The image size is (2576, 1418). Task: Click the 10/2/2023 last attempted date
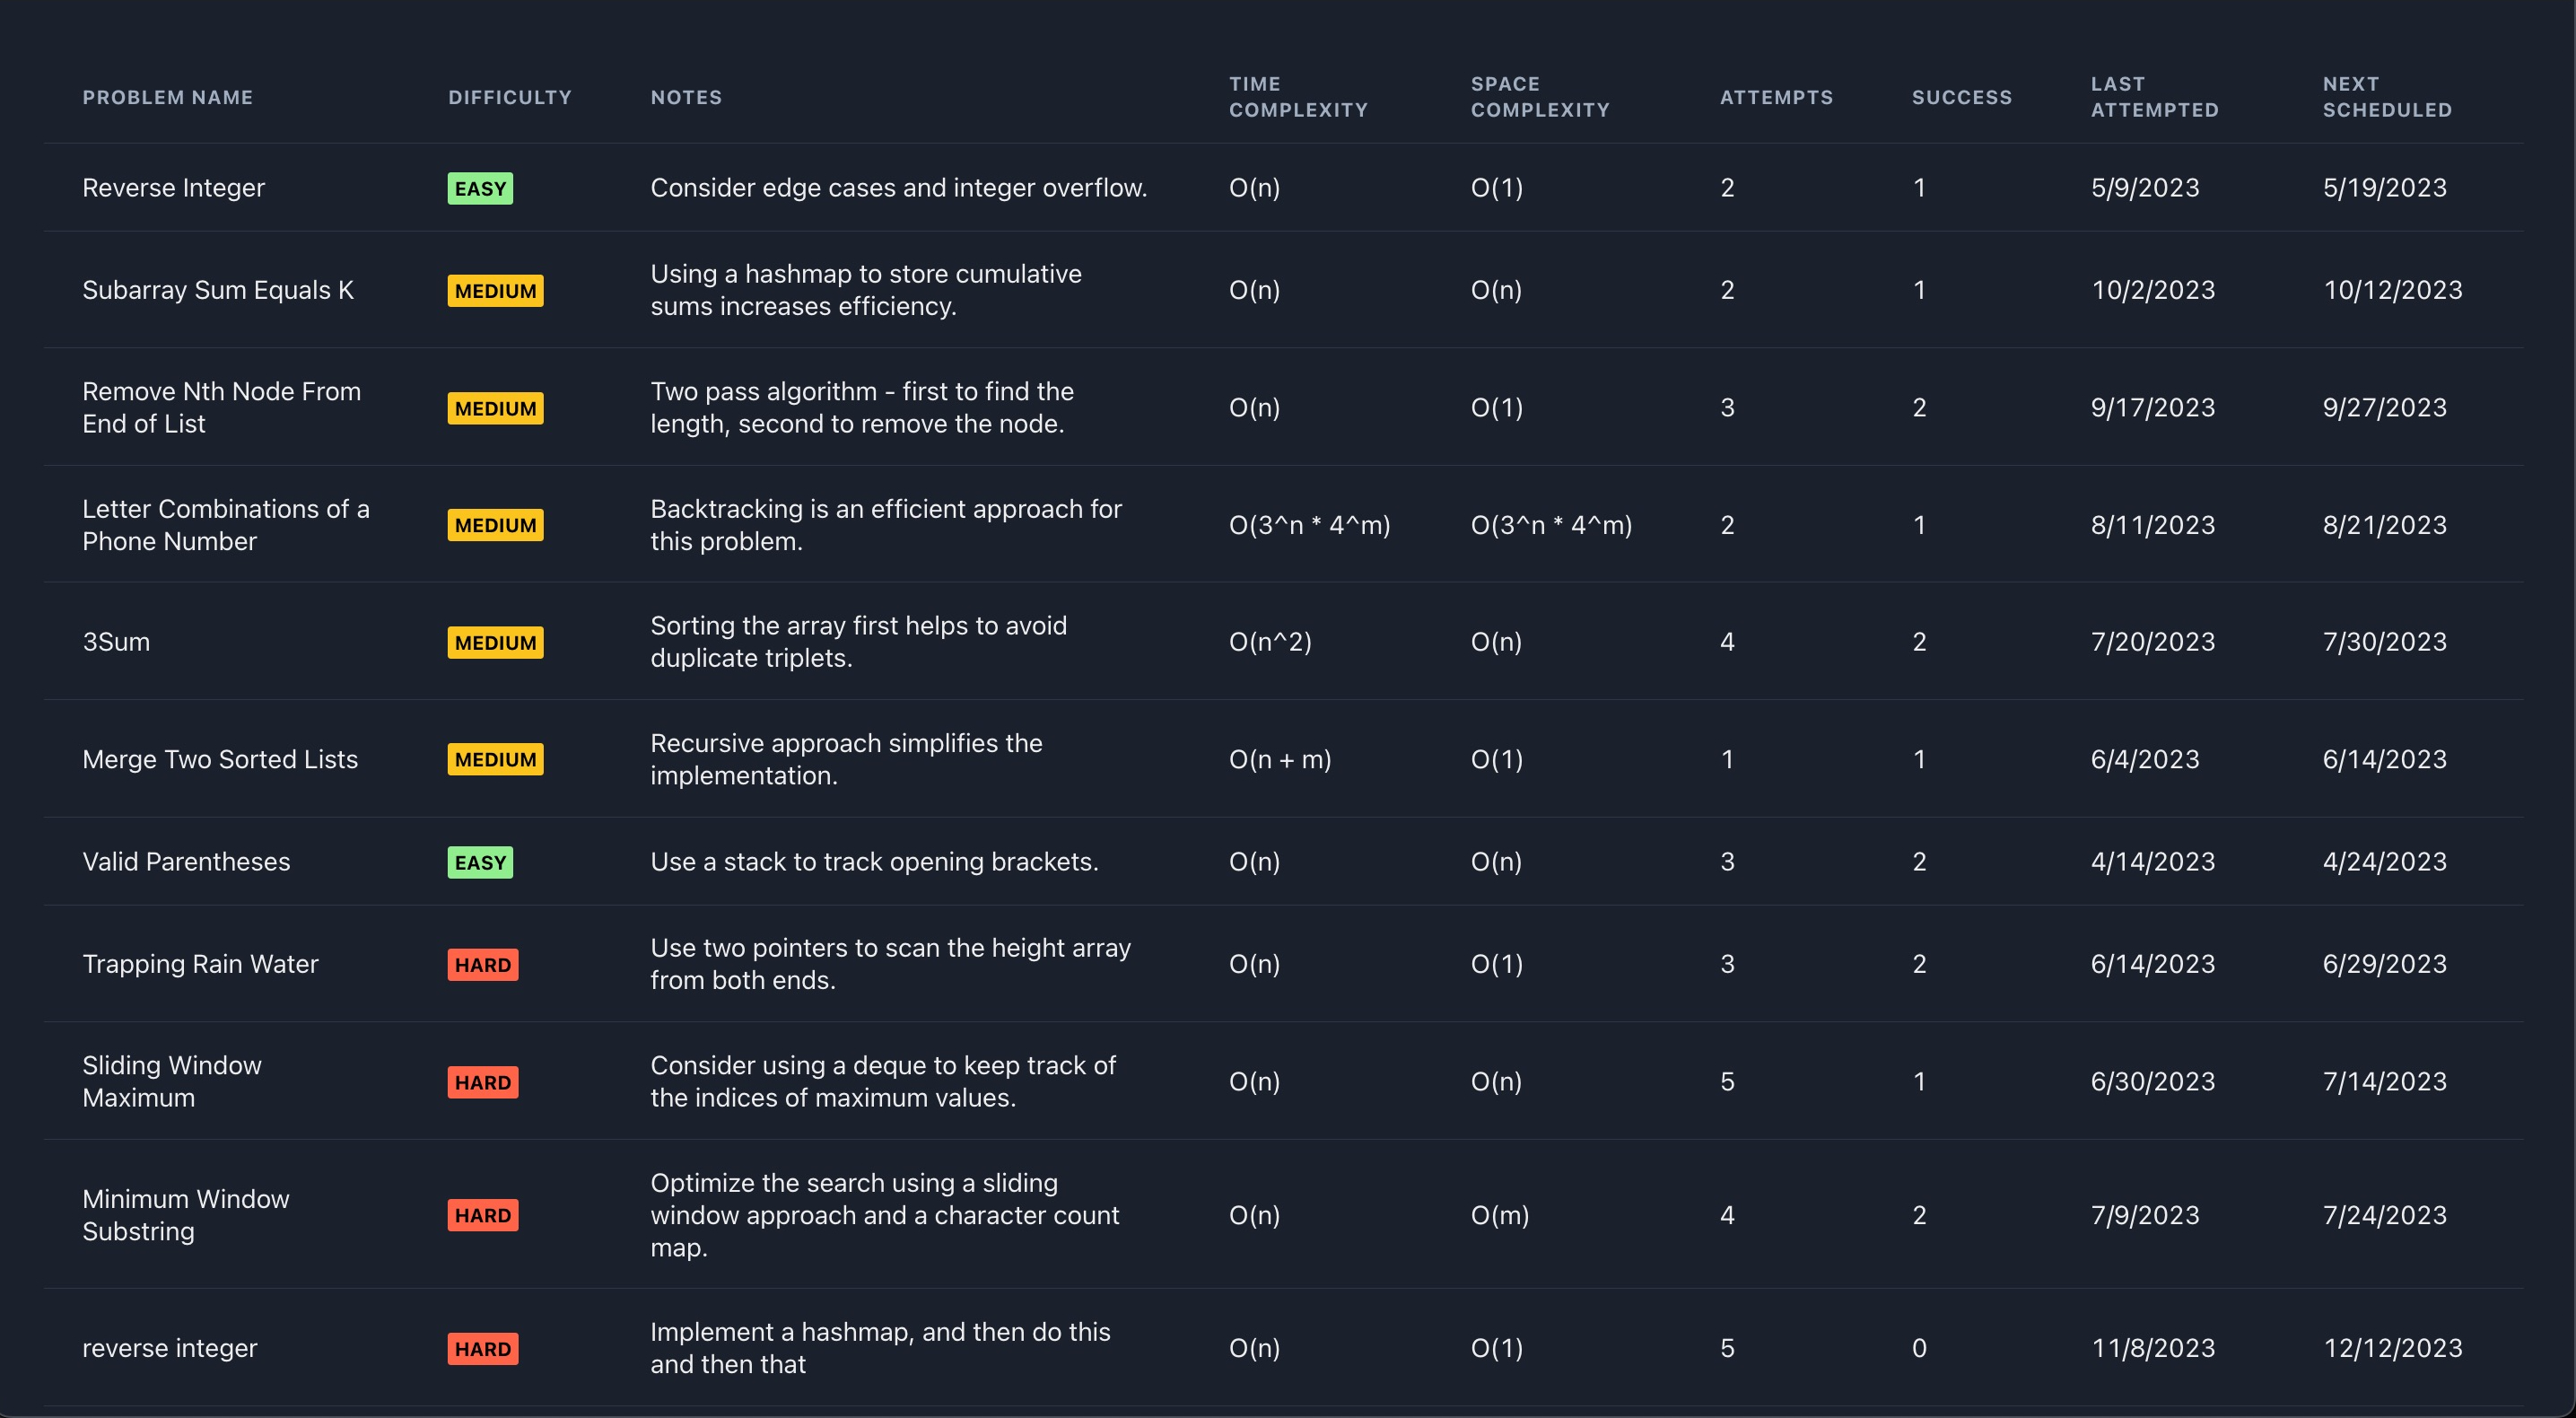coord(2152,290)
